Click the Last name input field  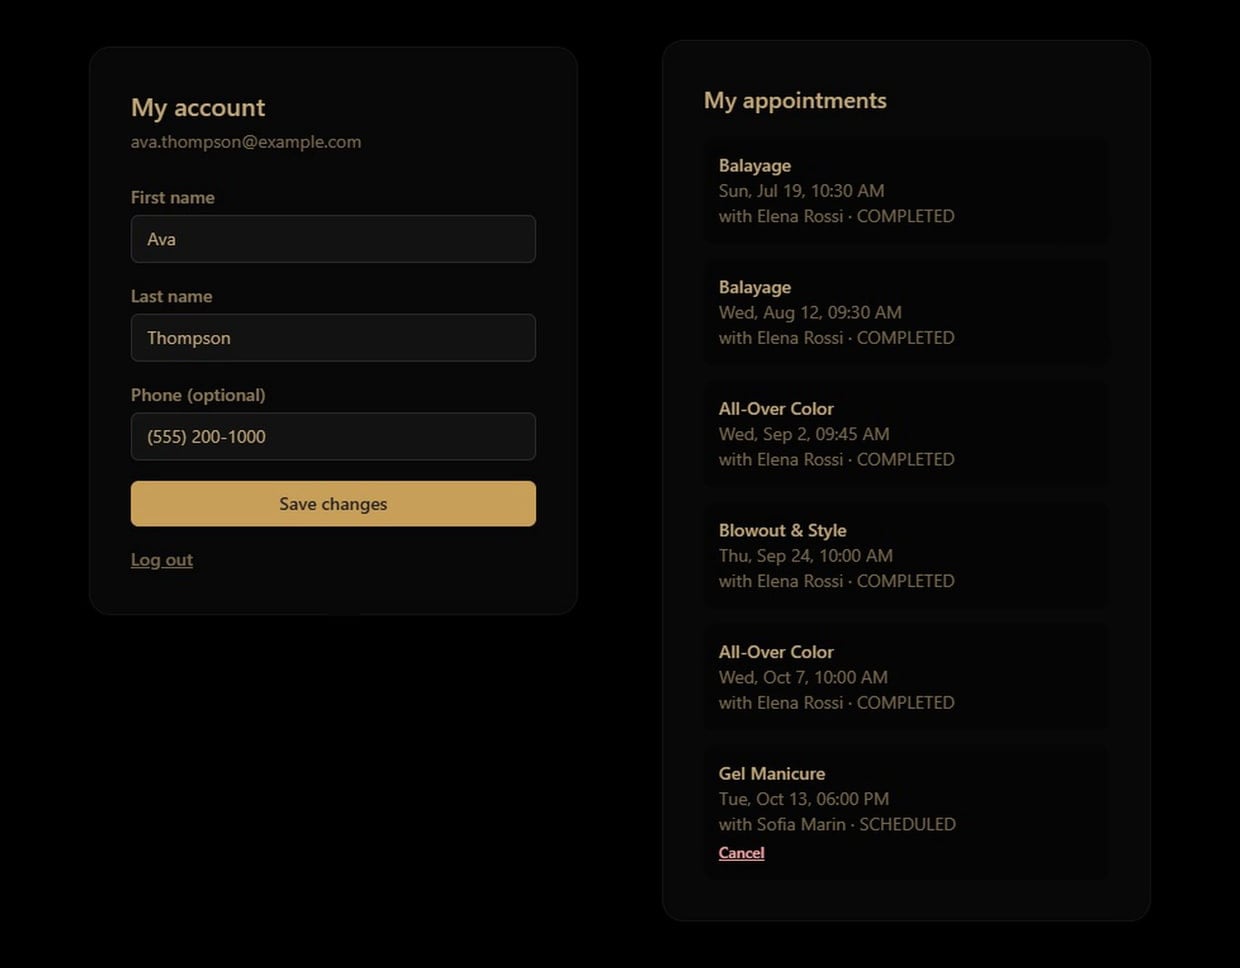[x=333, y=338]
